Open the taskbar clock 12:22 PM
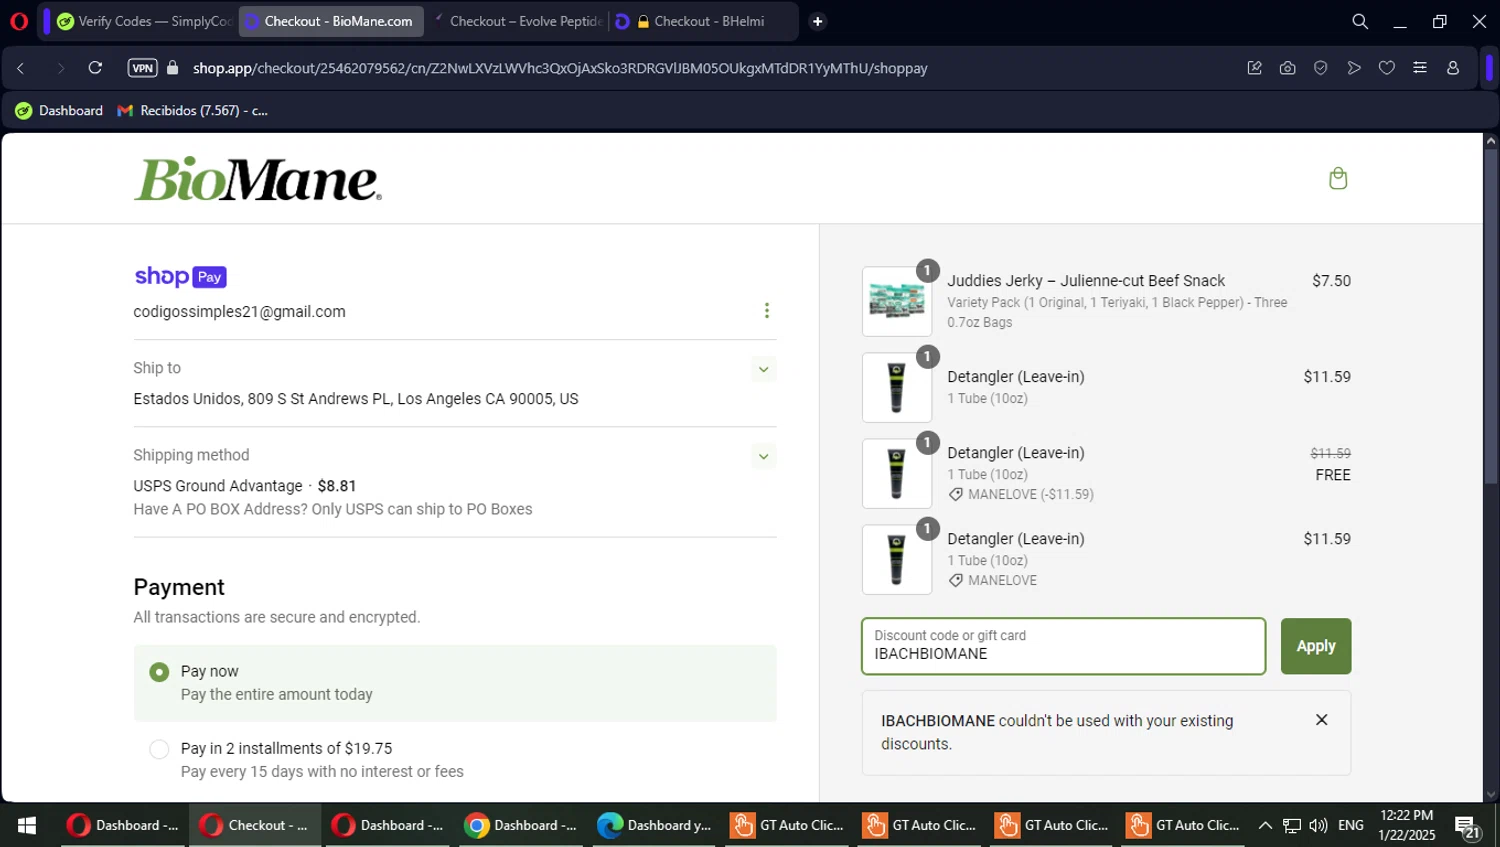Screen dimensions: 1500x847 click(x=1406, y=825)
